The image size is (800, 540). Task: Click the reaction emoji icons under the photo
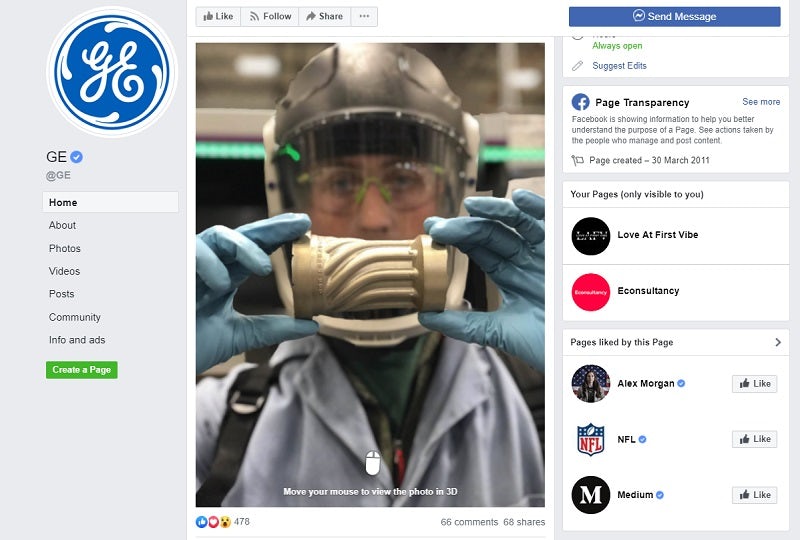[x=213, y=522]
